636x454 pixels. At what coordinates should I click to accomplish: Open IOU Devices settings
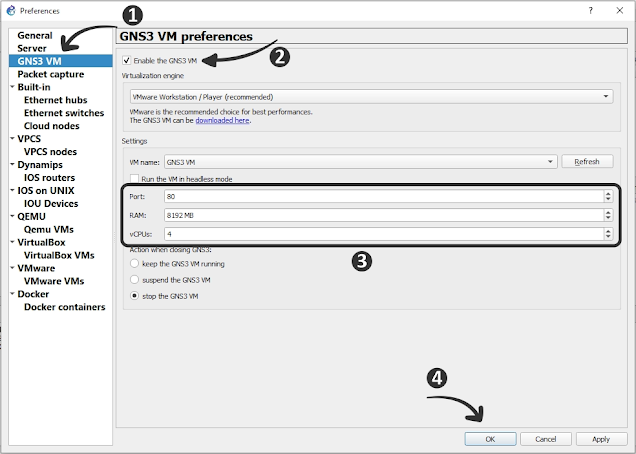pyautogui.click(x=51, y=204)
